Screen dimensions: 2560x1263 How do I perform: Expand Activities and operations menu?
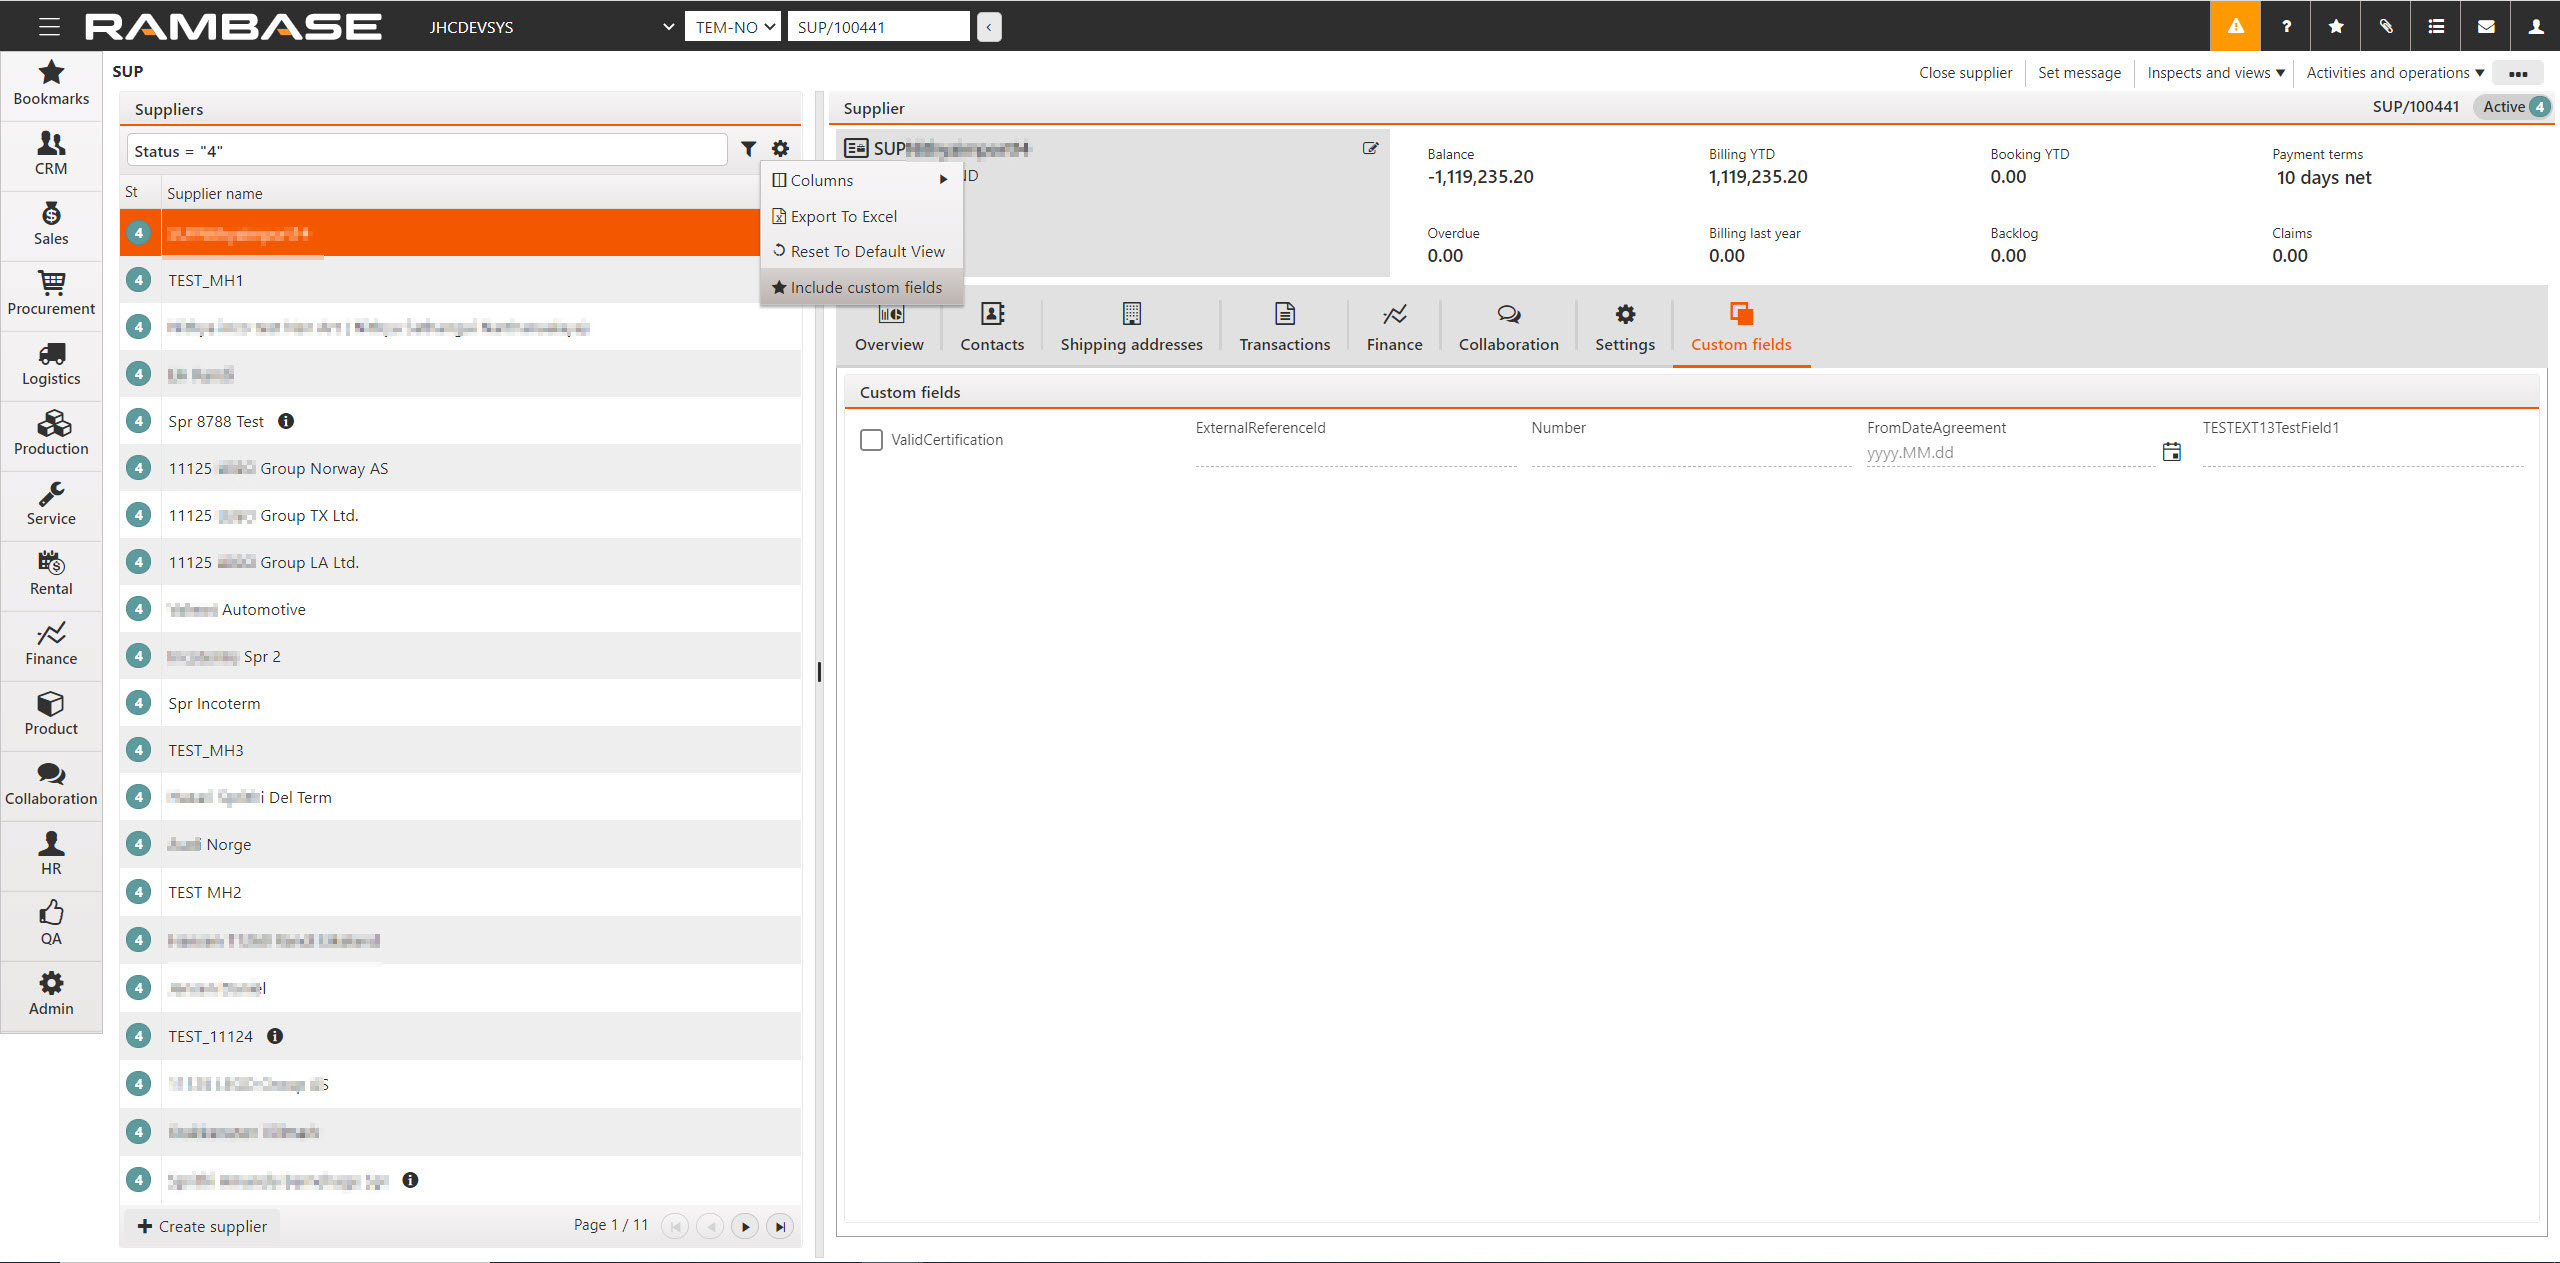2394,72
